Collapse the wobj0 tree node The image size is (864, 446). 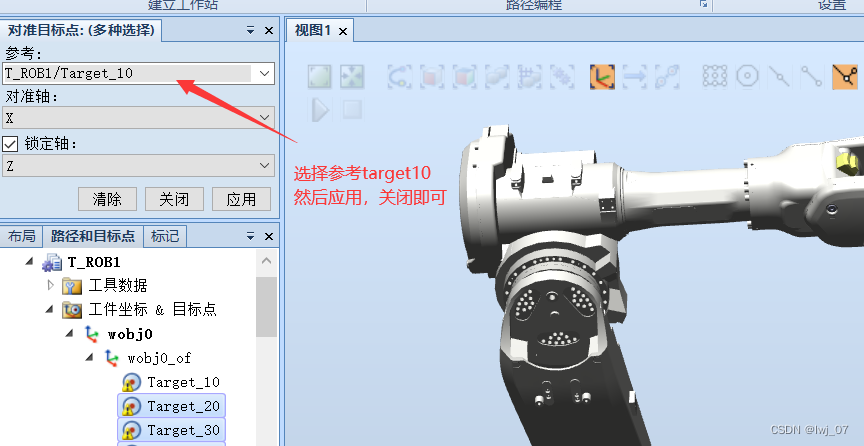71,334
